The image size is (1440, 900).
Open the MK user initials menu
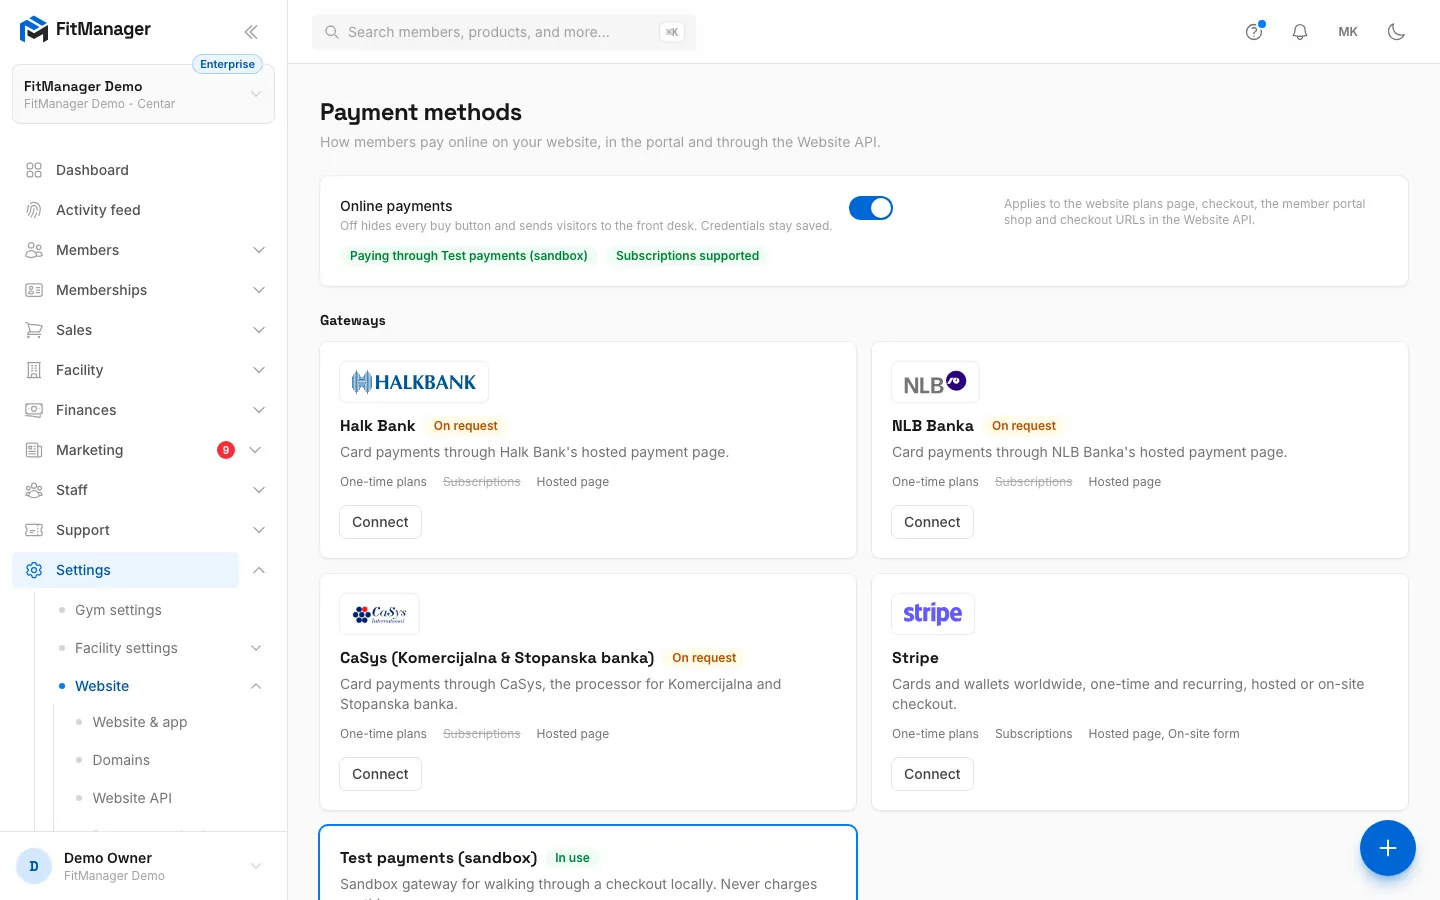(1348, 32)
